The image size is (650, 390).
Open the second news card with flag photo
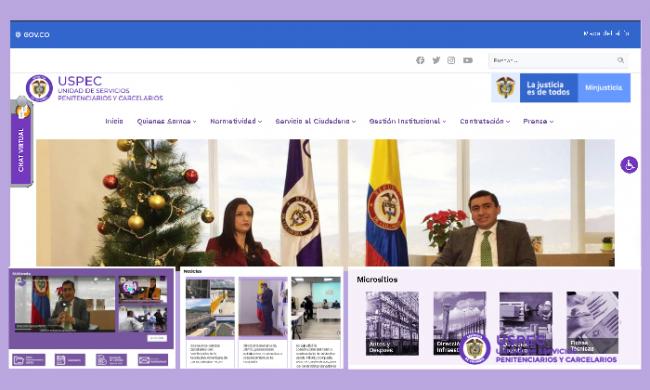(263, 322)
